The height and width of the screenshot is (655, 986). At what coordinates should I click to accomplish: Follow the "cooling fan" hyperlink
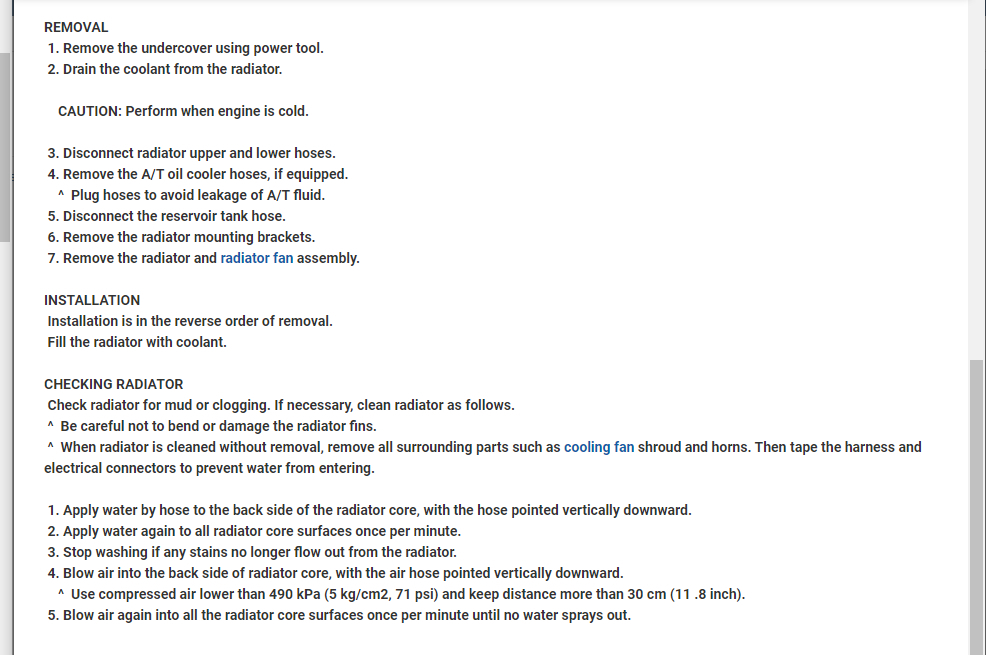coord(598,447)
